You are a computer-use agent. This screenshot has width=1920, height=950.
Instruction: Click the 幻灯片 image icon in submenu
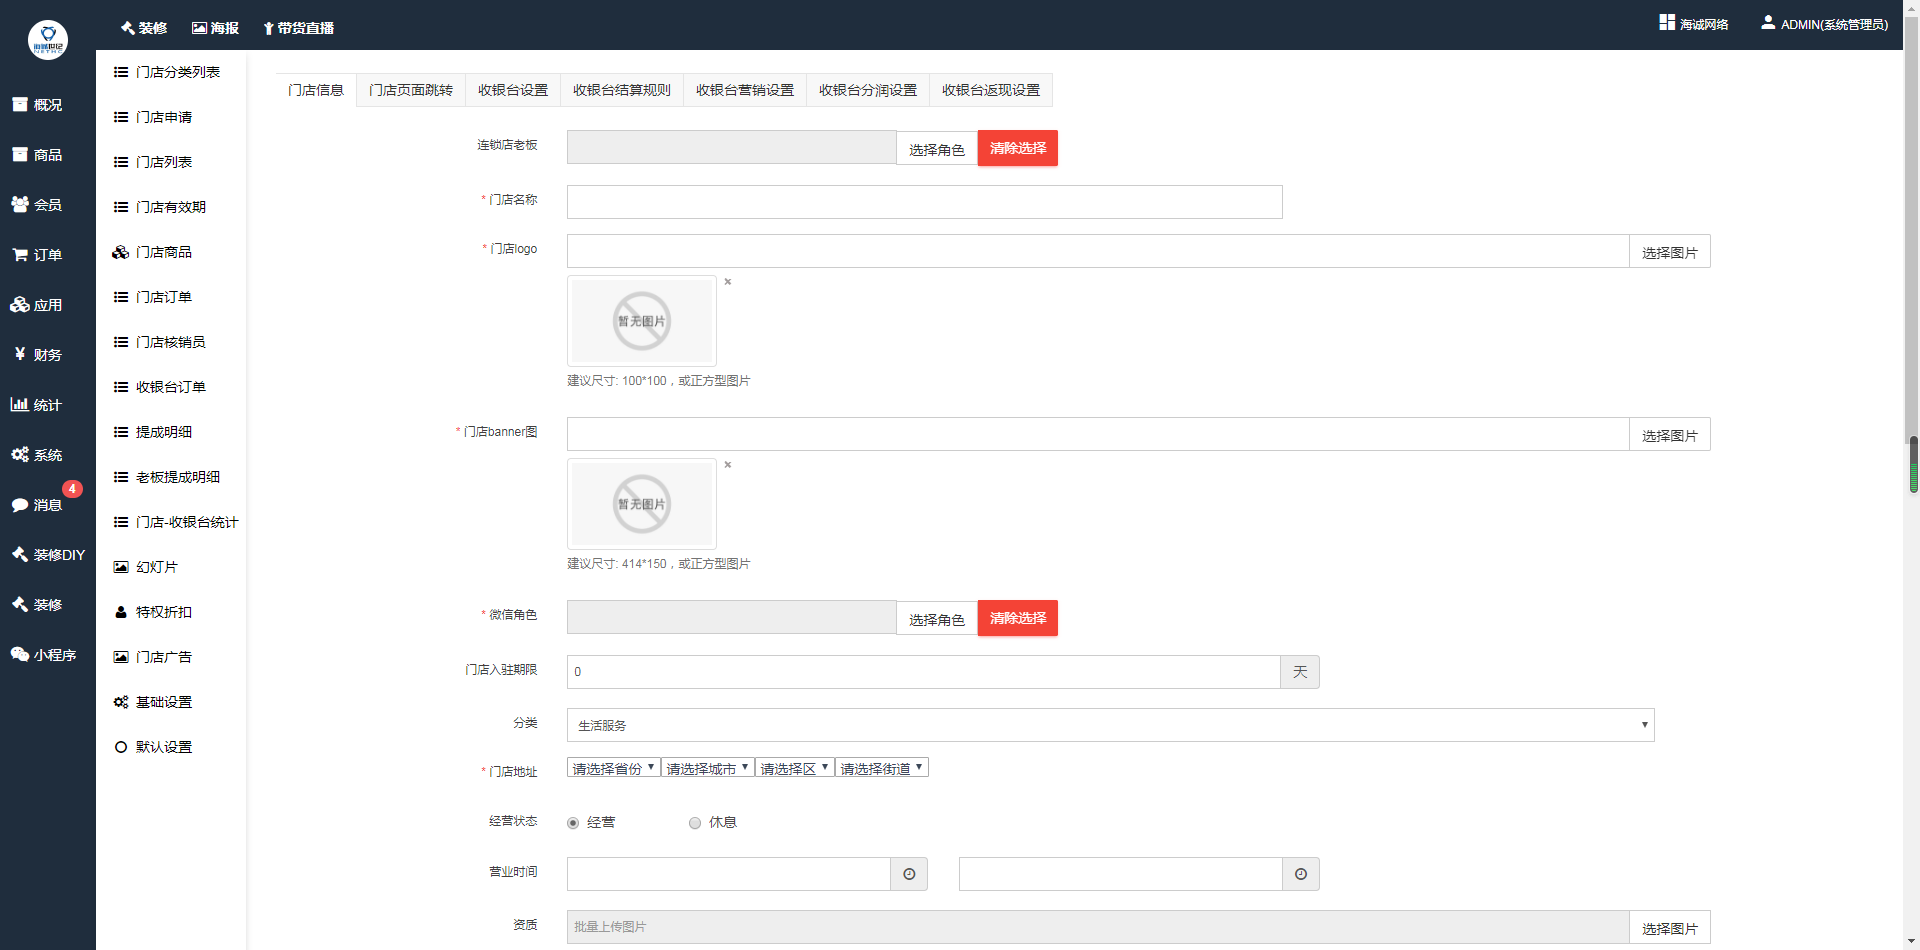[121, 567]
